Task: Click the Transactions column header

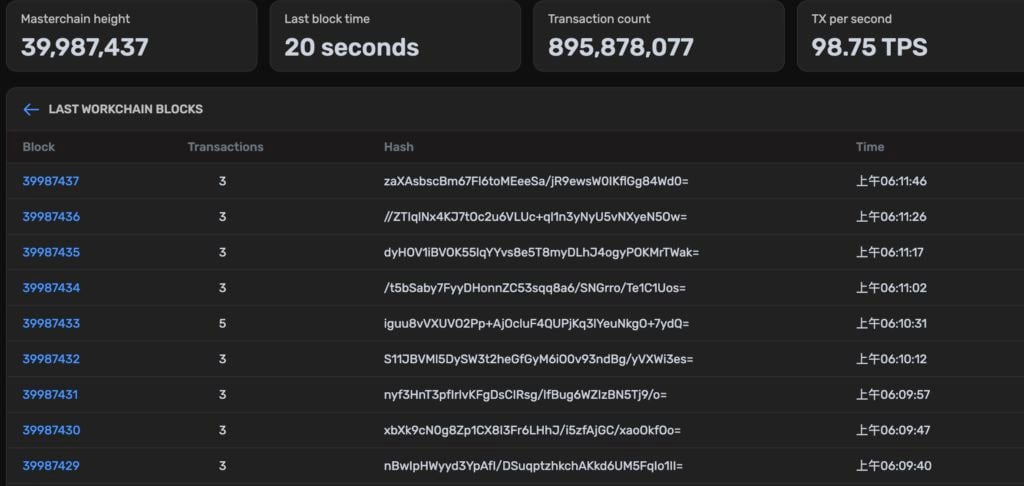Action: [225, 147]
